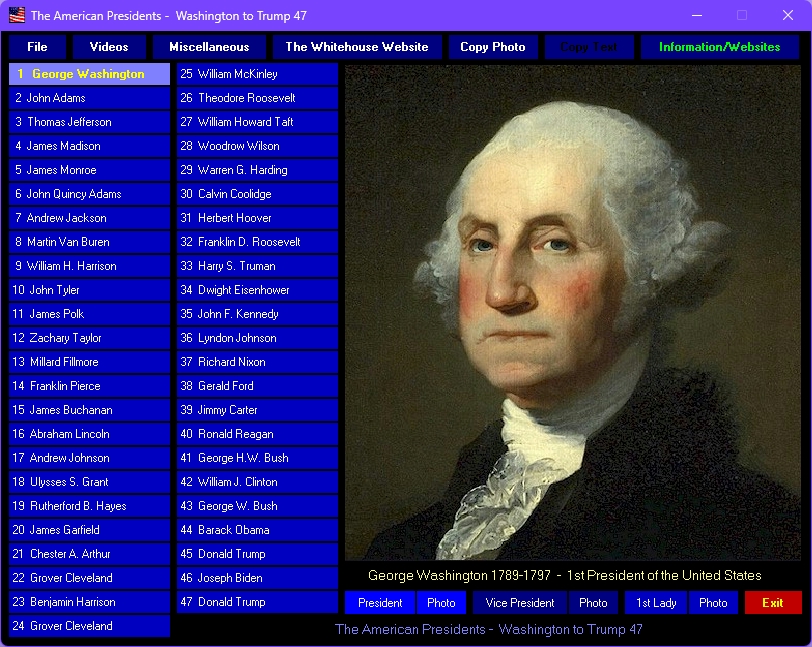
Task: Pick 44 Barack Obama
Action: [257, 530]
